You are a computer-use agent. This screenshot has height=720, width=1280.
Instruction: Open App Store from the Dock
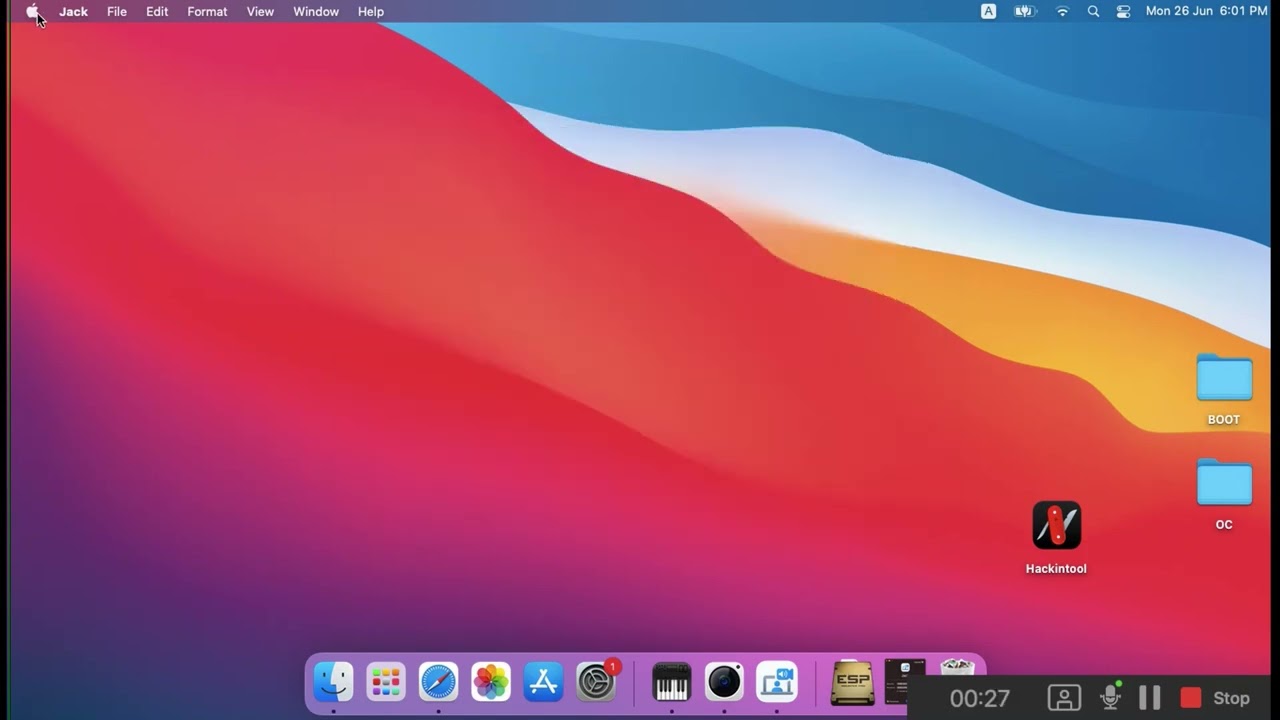coord(543,683)
